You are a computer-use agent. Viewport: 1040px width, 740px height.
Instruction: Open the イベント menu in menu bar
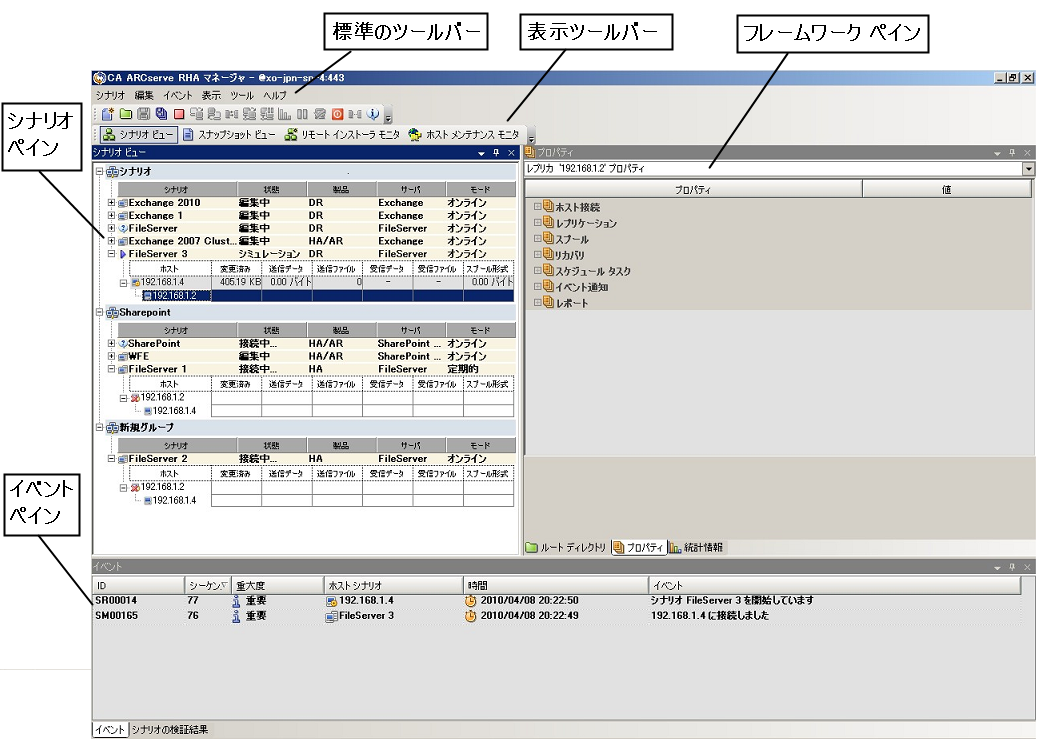(177, 95)
